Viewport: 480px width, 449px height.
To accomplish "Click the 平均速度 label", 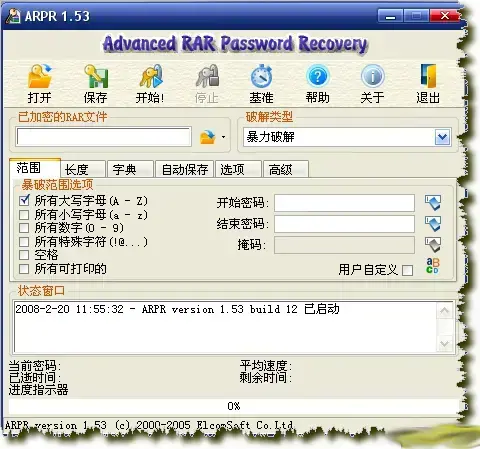I will click(266, 366).
